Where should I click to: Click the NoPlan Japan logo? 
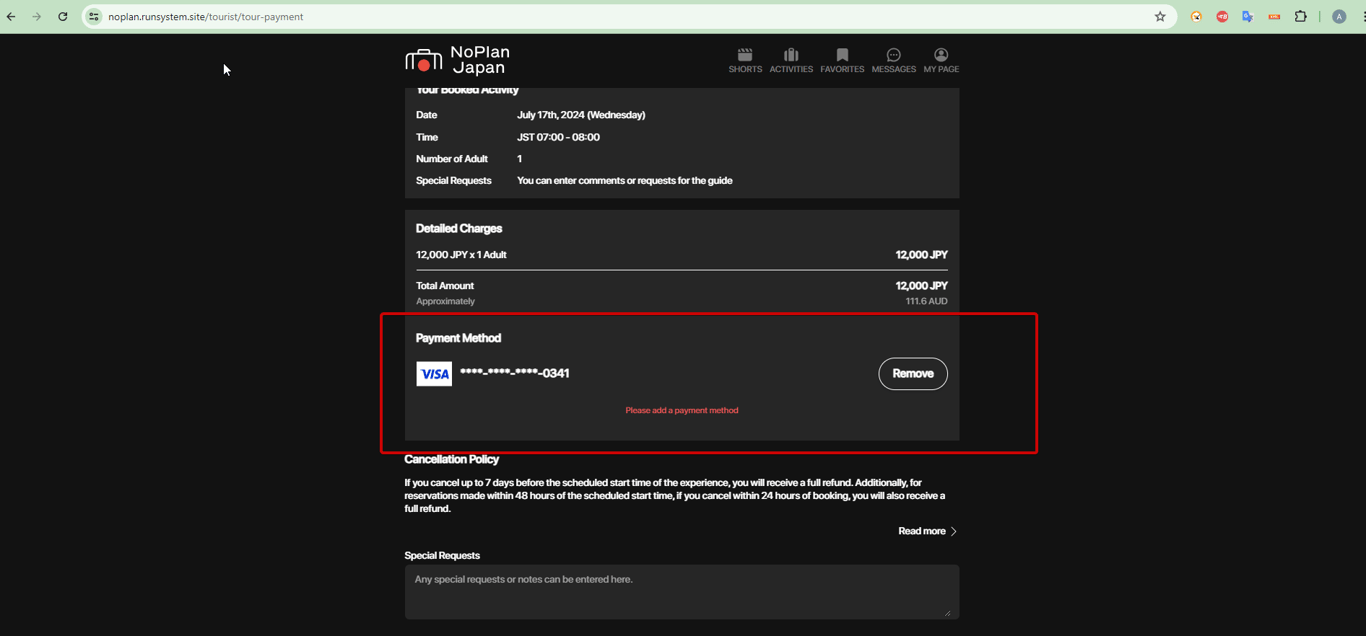tap(458, 60)
